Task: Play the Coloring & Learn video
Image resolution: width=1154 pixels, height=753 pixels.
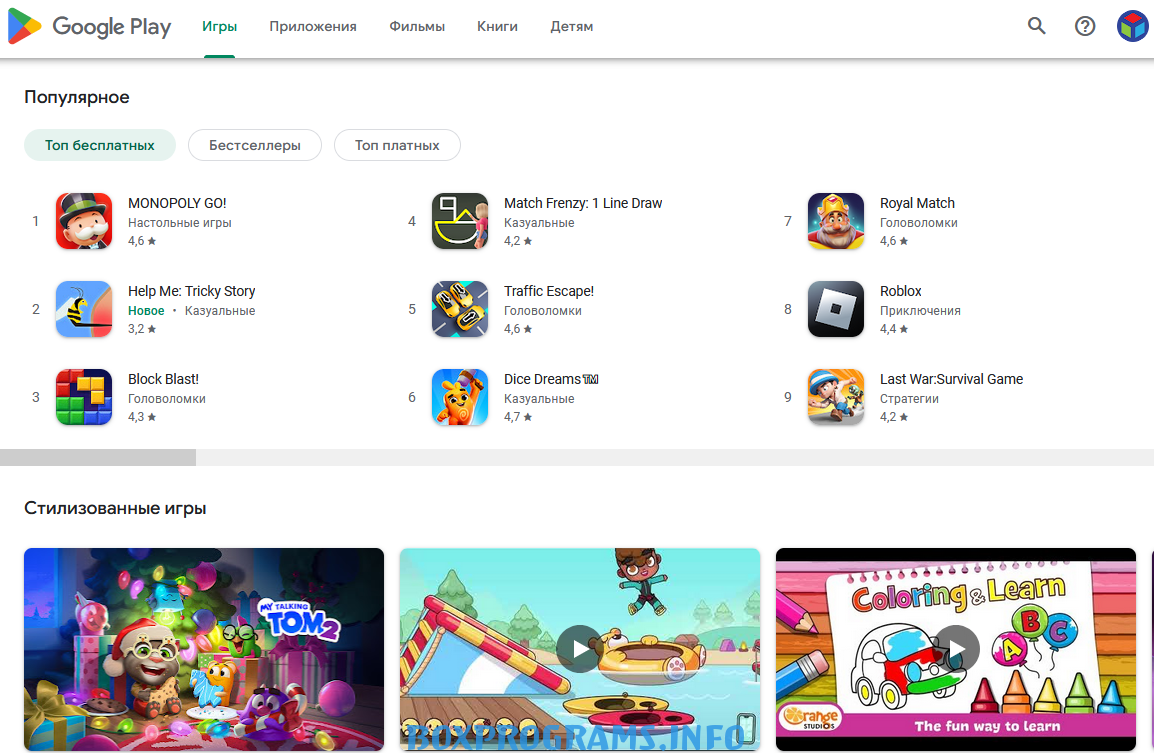Action: coord(956,648)
